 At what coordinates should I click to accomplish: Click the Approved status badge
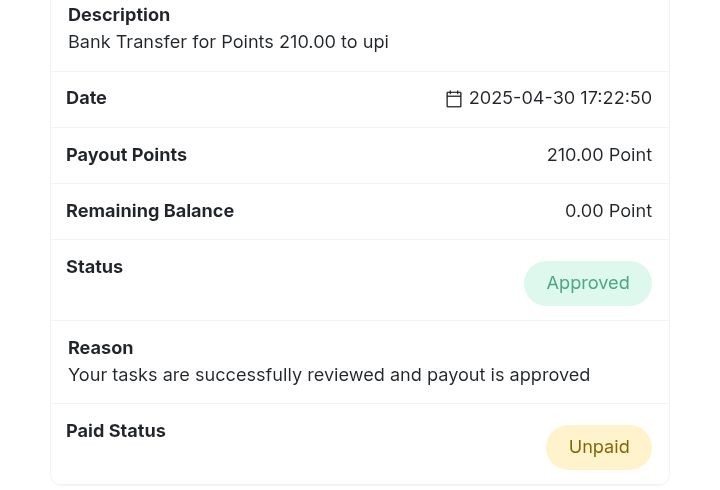click(x=588, y=283)
